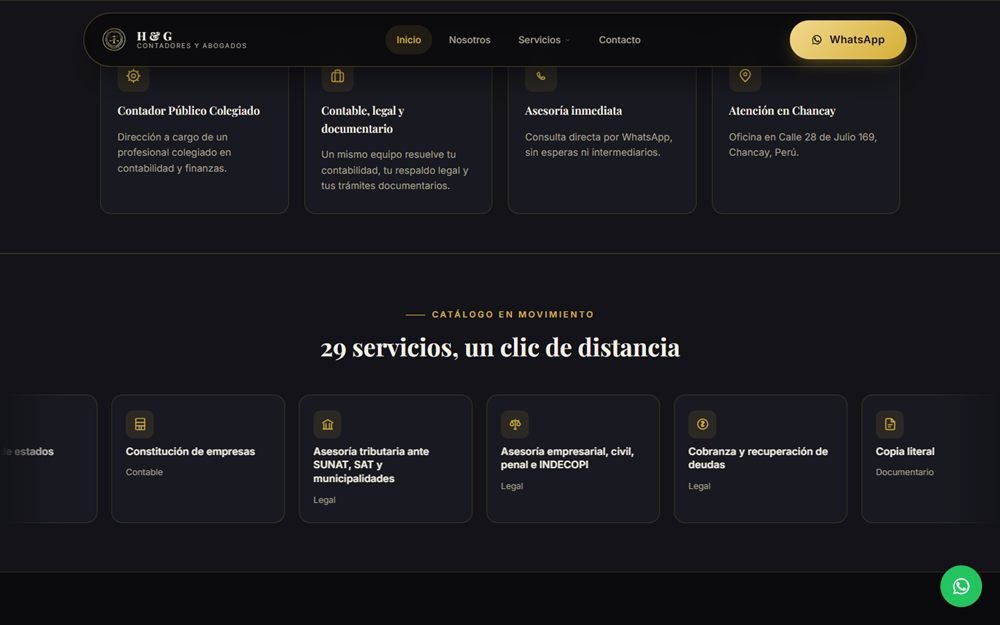
Task: Click the 'Legal' tag under Cobranza y recuperación
Action: coord(699,486)
